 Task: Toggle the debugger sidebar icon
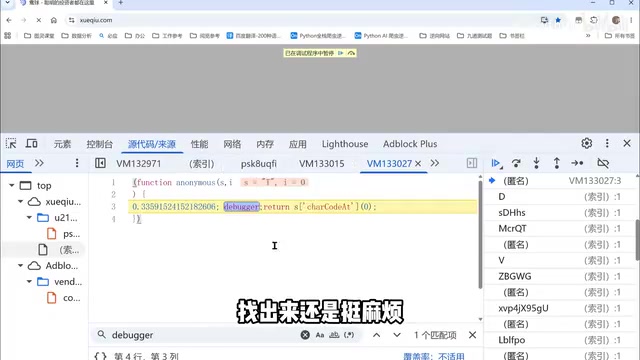[472, 163]
